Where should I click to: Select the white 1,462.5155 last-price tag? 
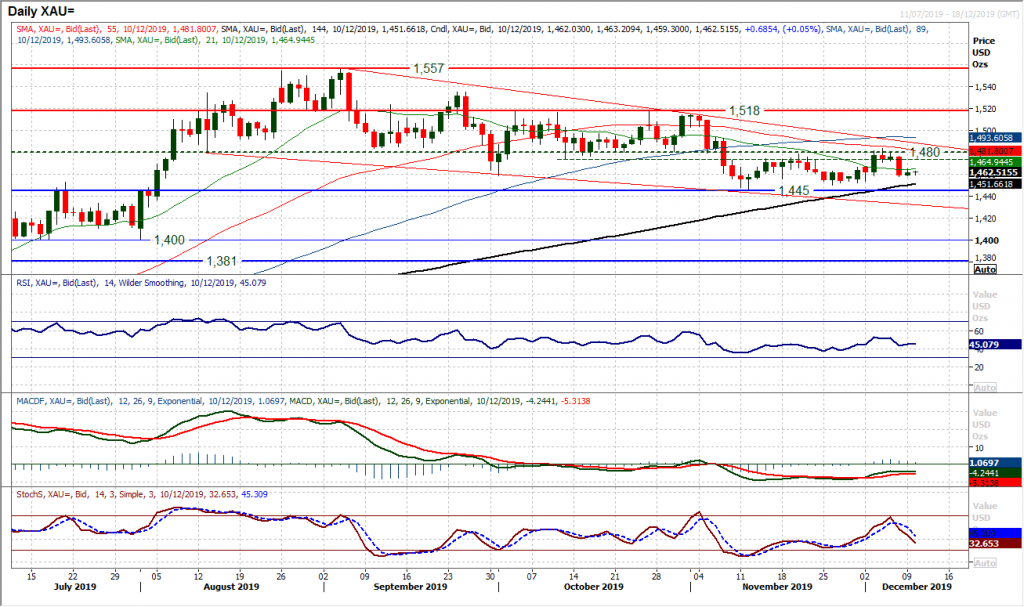click(993, 172)
